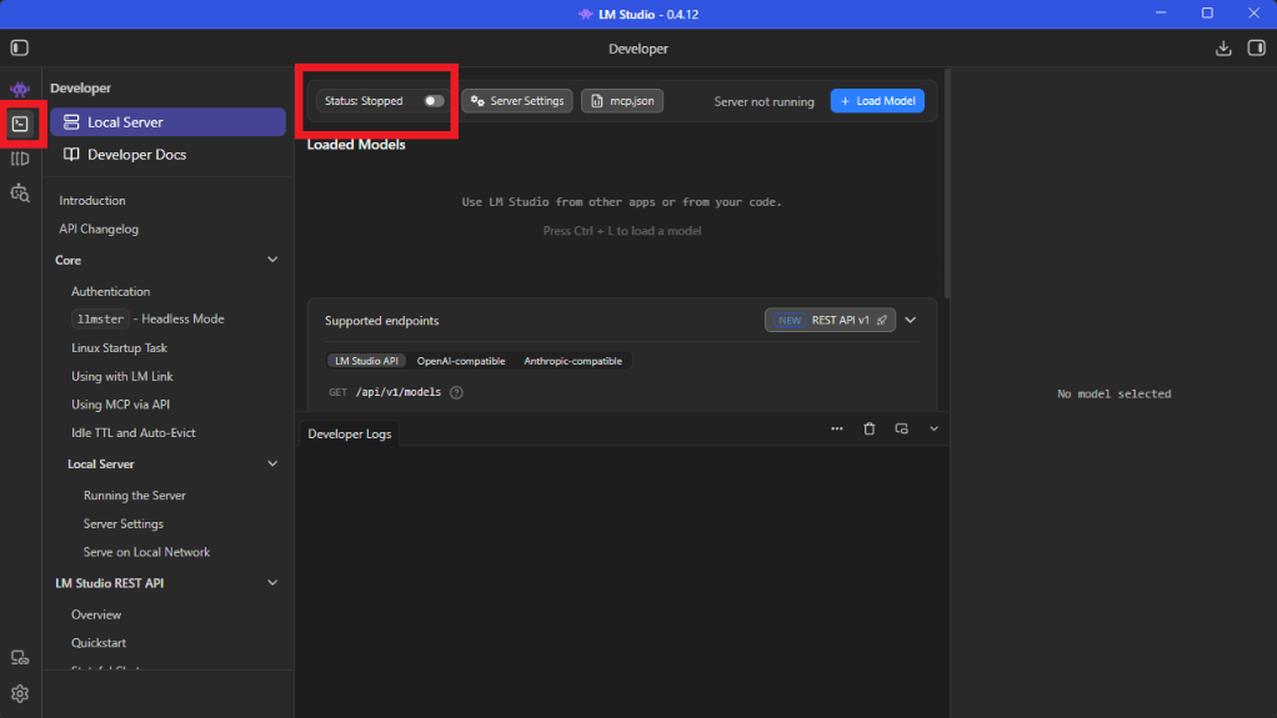Toggle the left sidebar panel icon

click(19, 48)
